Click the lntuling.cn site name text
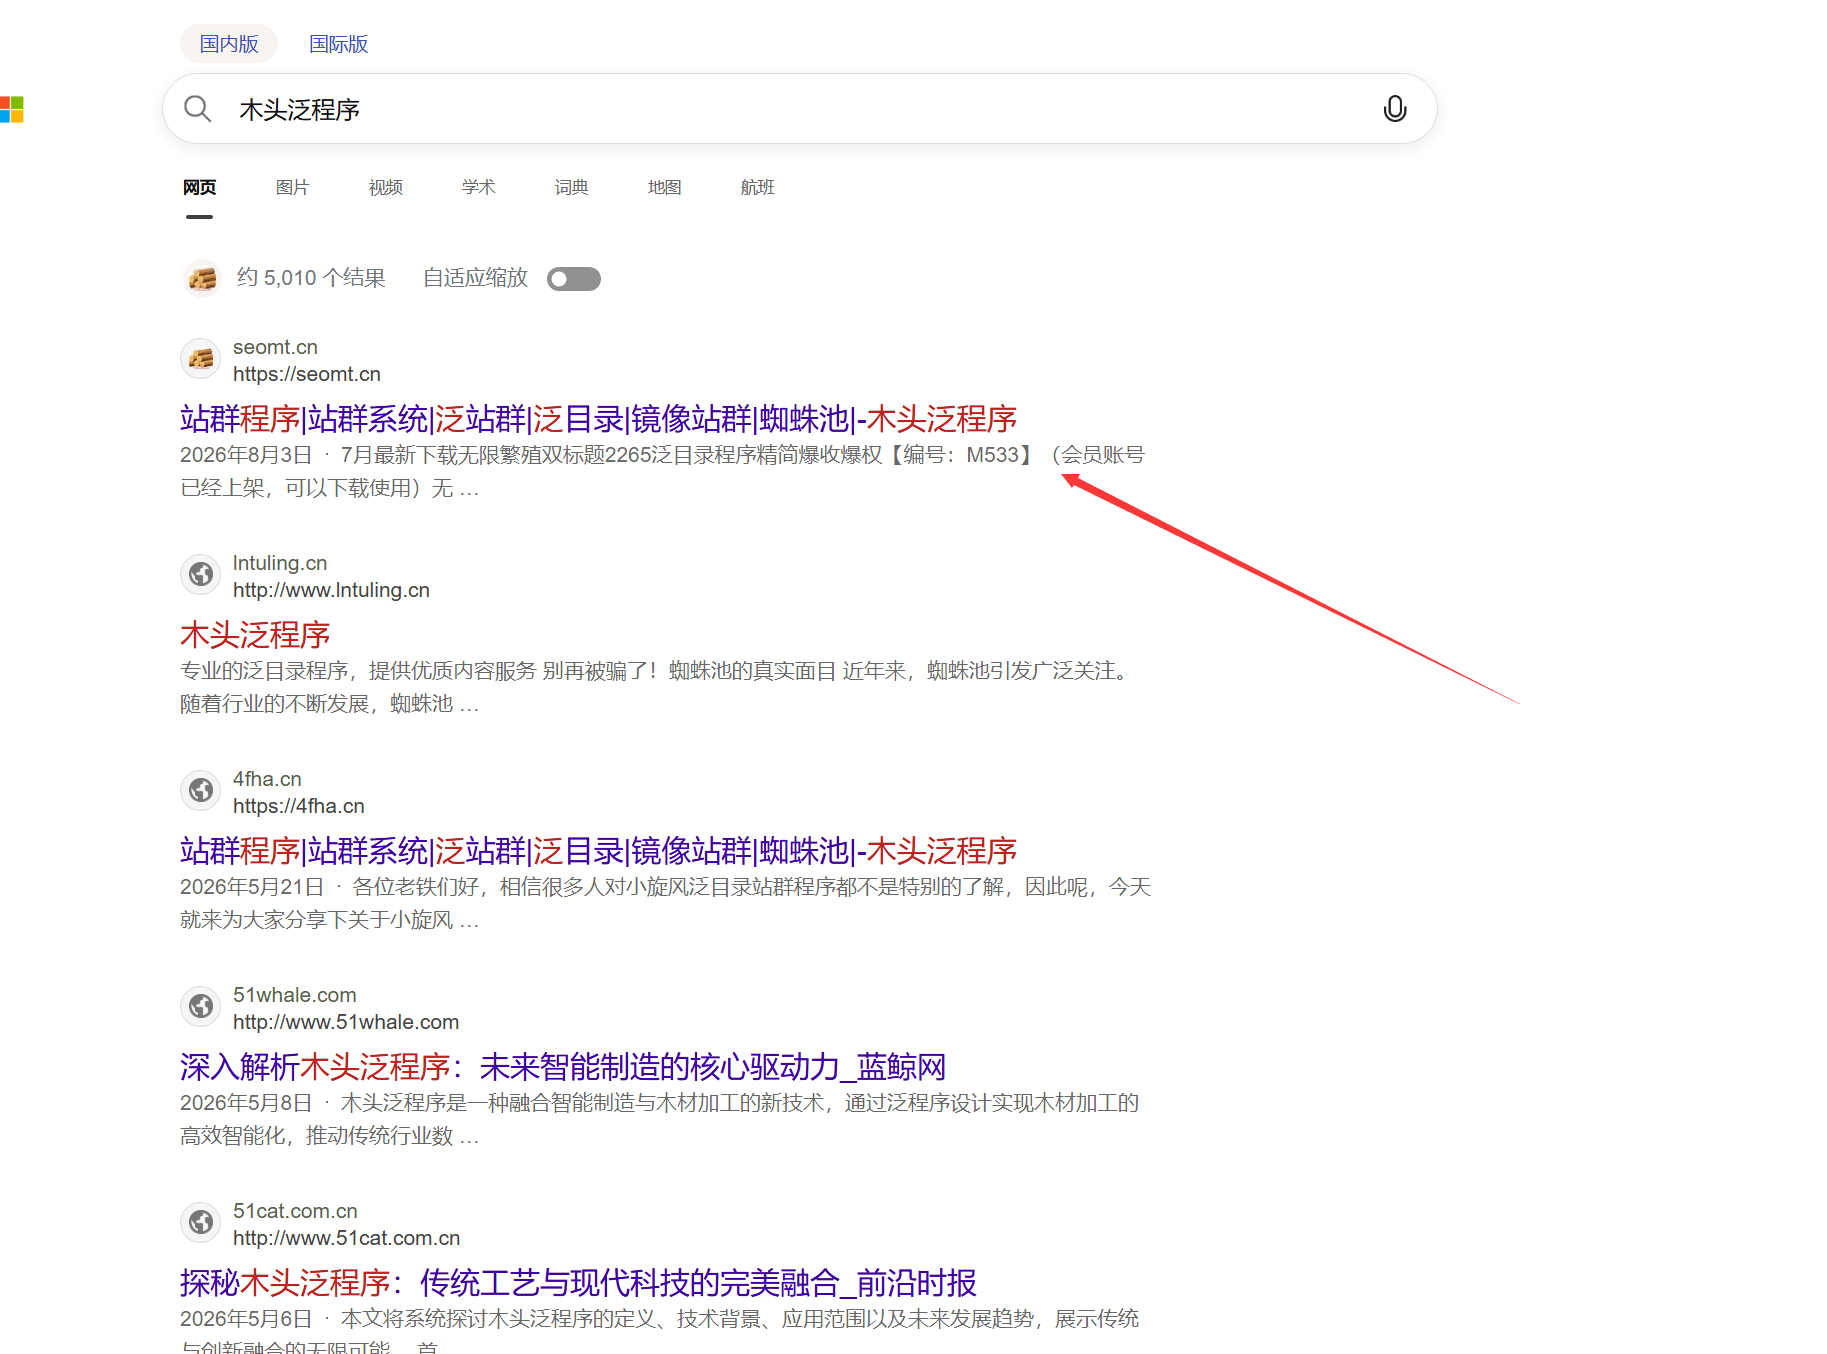Image resolution: width=1827 pixels, height=1354 pixels. point(280,563)
